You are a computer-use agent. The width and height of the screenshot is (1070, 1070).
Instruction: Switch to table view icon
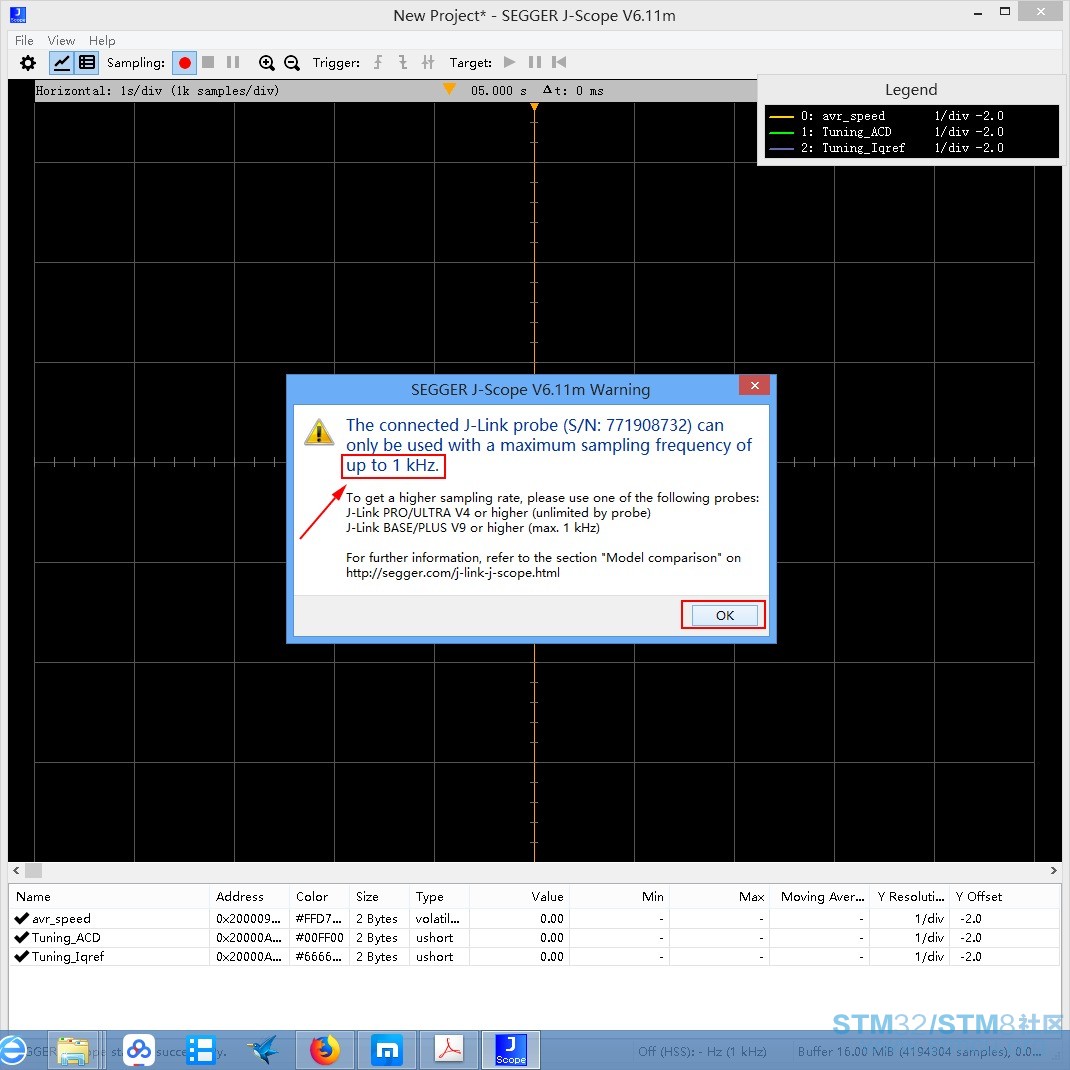click(x=87, y=63)
